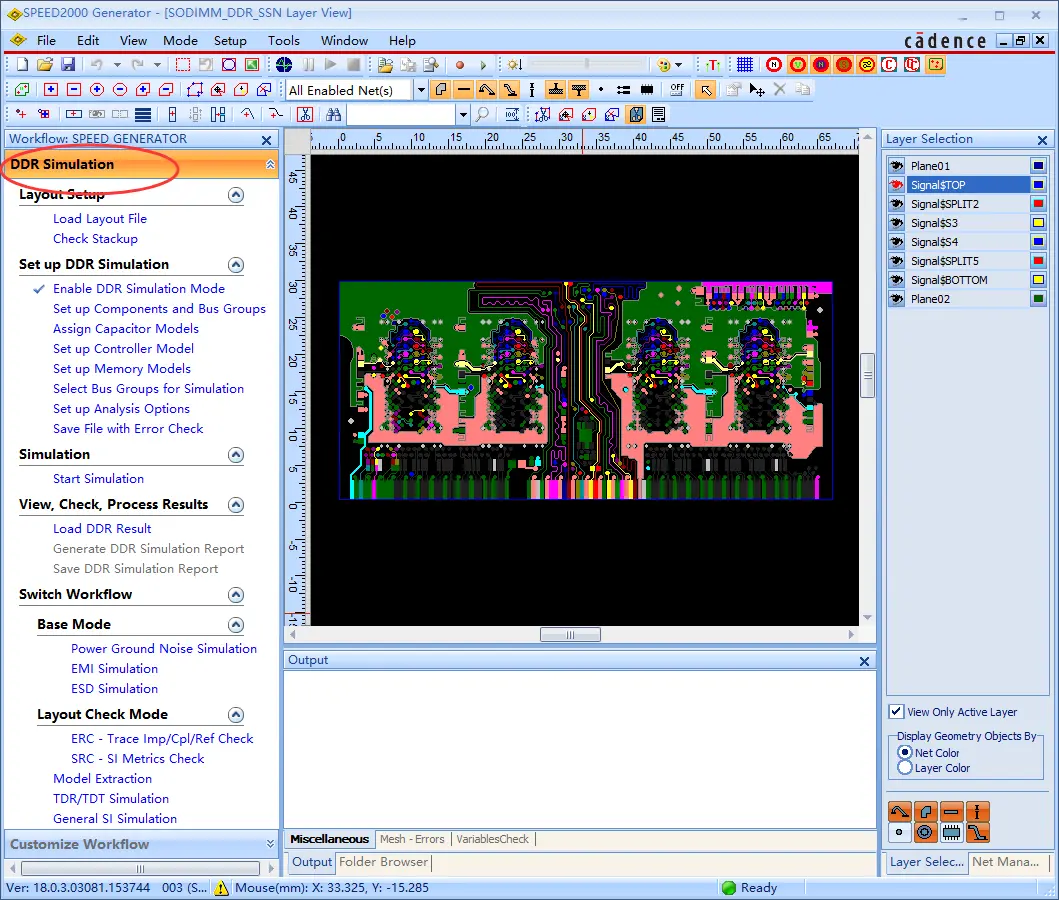
Task: Expand the Customize Workflow panel
Action: coord(270,844)
